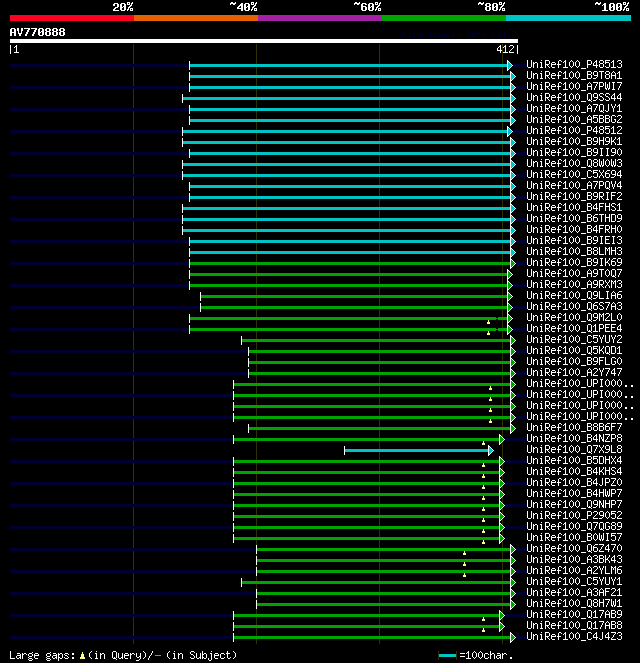
Task: Pick the UniRef100_Q7X9L8 hit name
Action: 574,449
